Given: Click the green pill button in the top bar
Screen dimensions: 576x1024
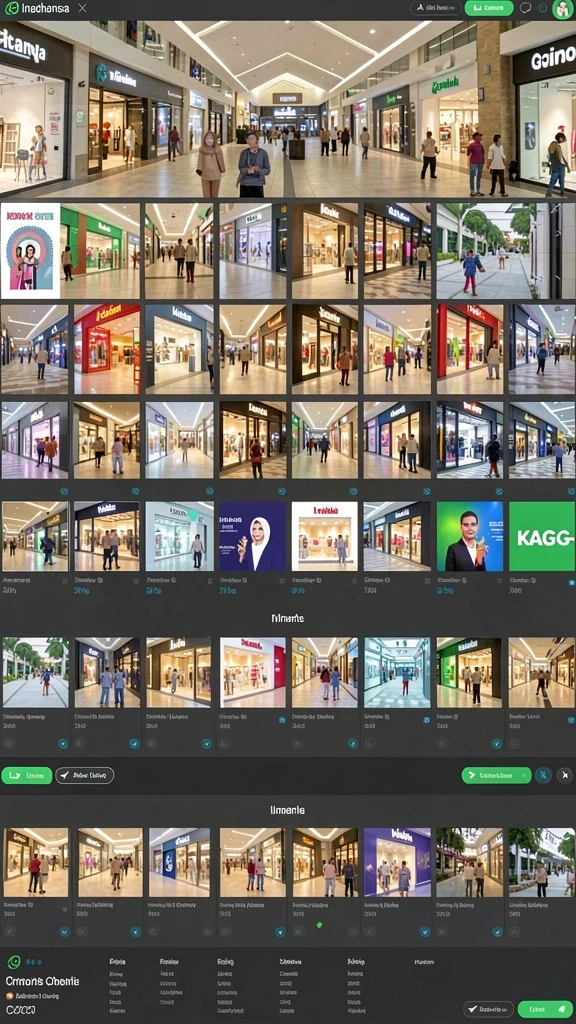Looking at the screenshot, I should pos(489,8).
